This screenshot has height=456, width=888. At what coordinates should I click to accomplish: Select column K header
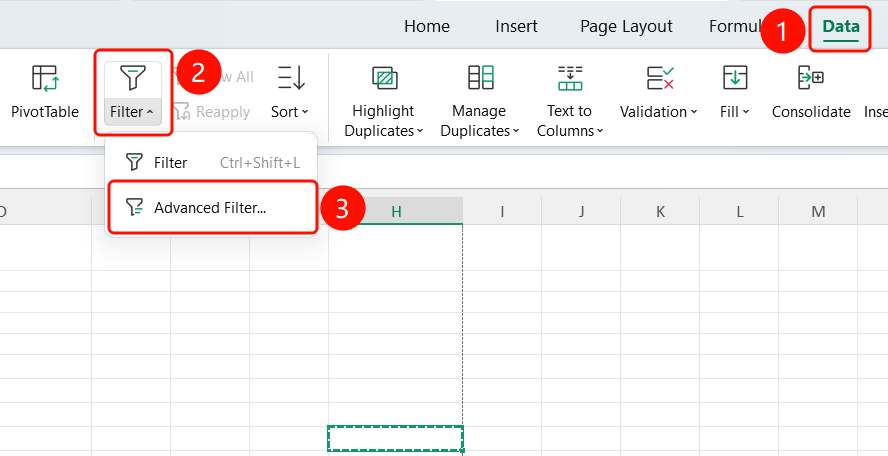[660, 211]
